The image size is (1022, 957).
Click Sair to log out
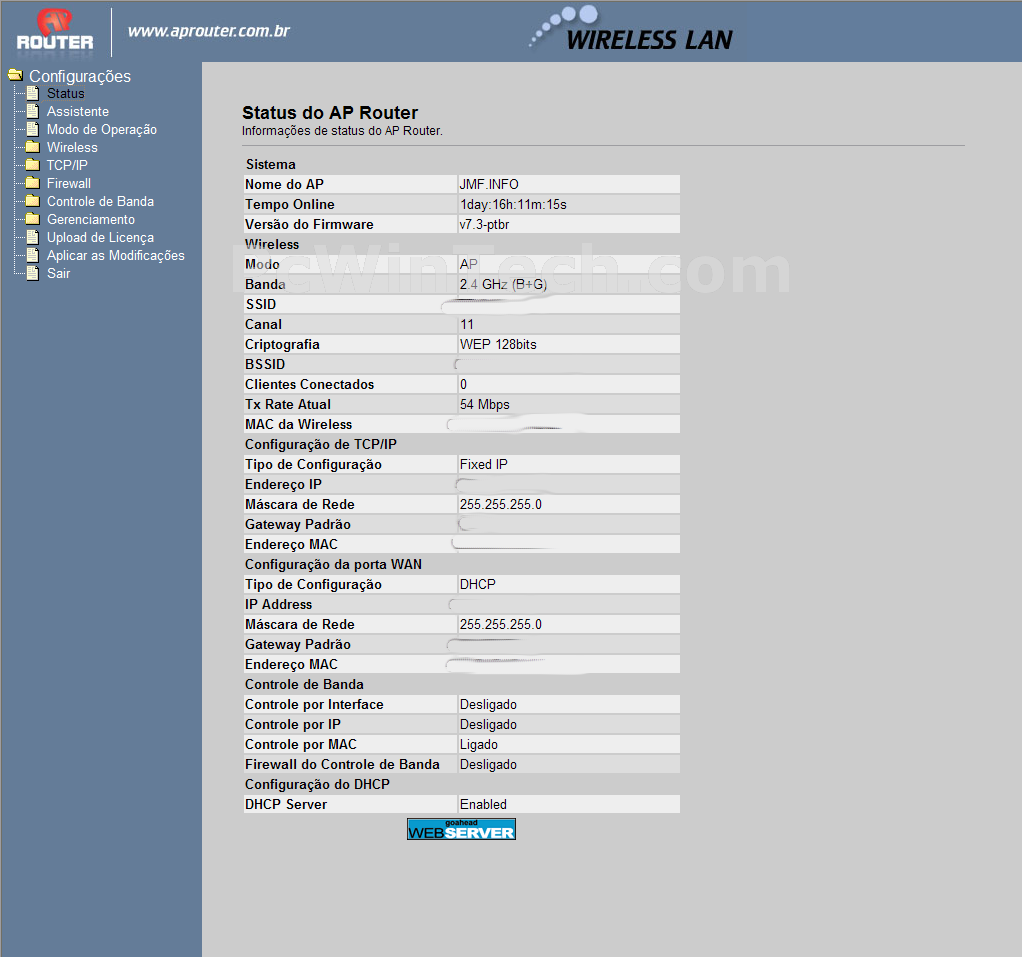[x=58, y=273]
